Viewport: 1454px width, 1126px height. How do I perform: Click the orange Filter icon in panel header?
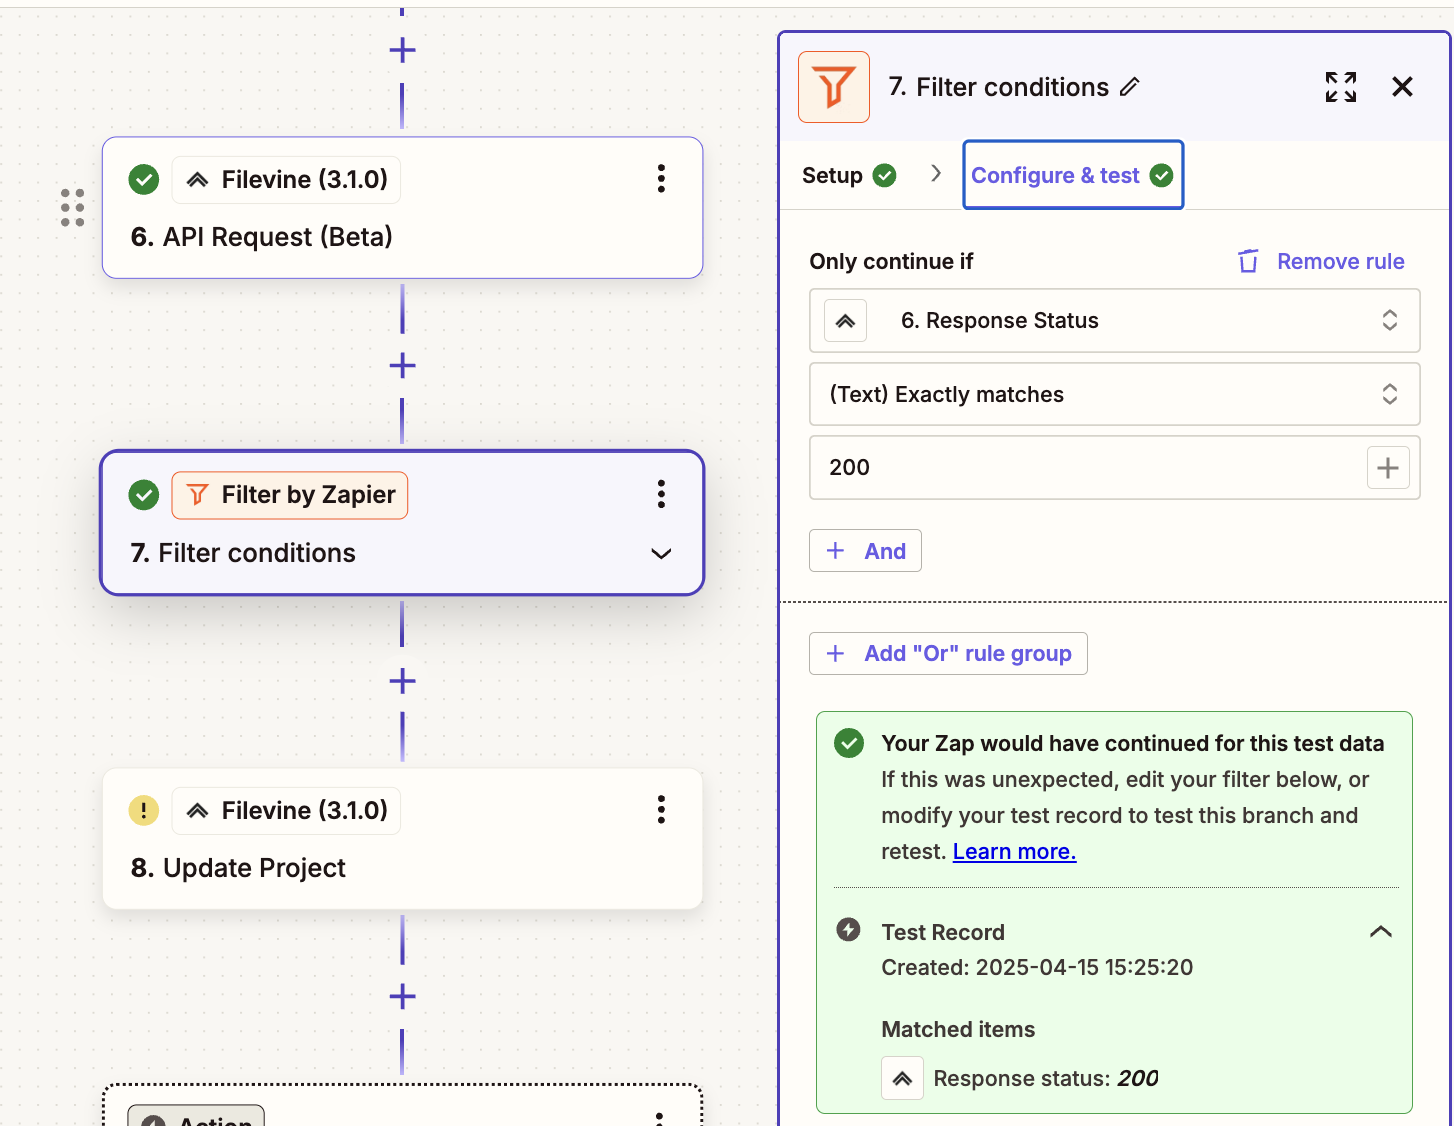coord(834,87)
